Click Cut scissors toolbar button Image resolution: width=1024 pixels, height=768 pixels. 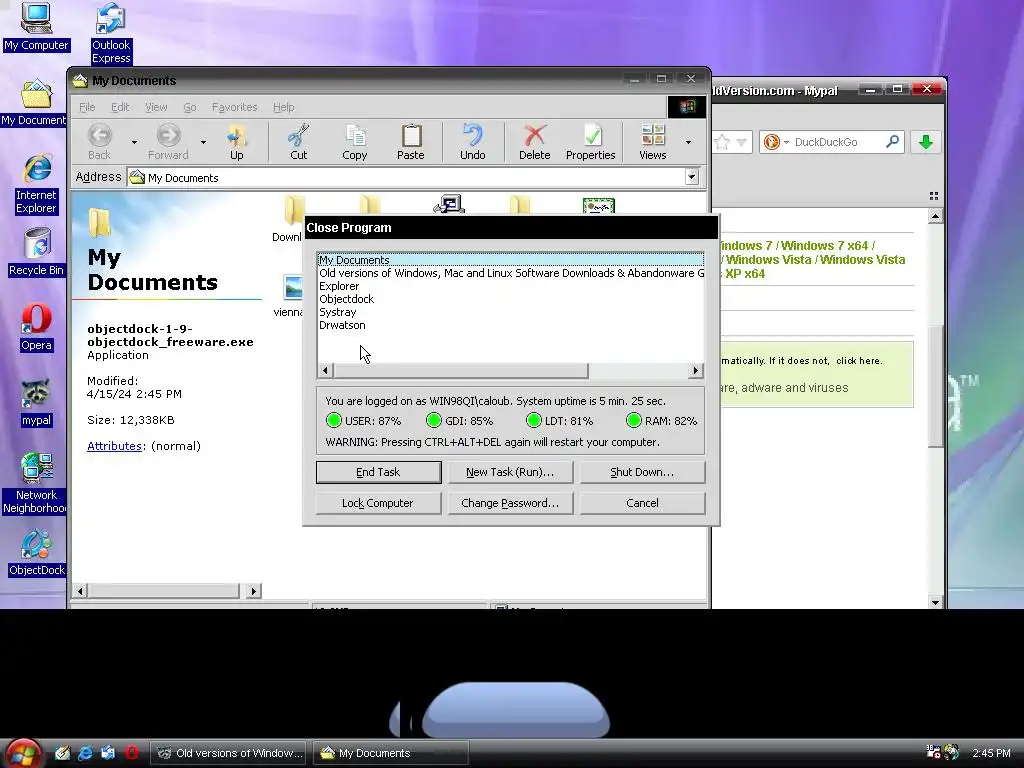pyautogui.click(x=298, y=142)
